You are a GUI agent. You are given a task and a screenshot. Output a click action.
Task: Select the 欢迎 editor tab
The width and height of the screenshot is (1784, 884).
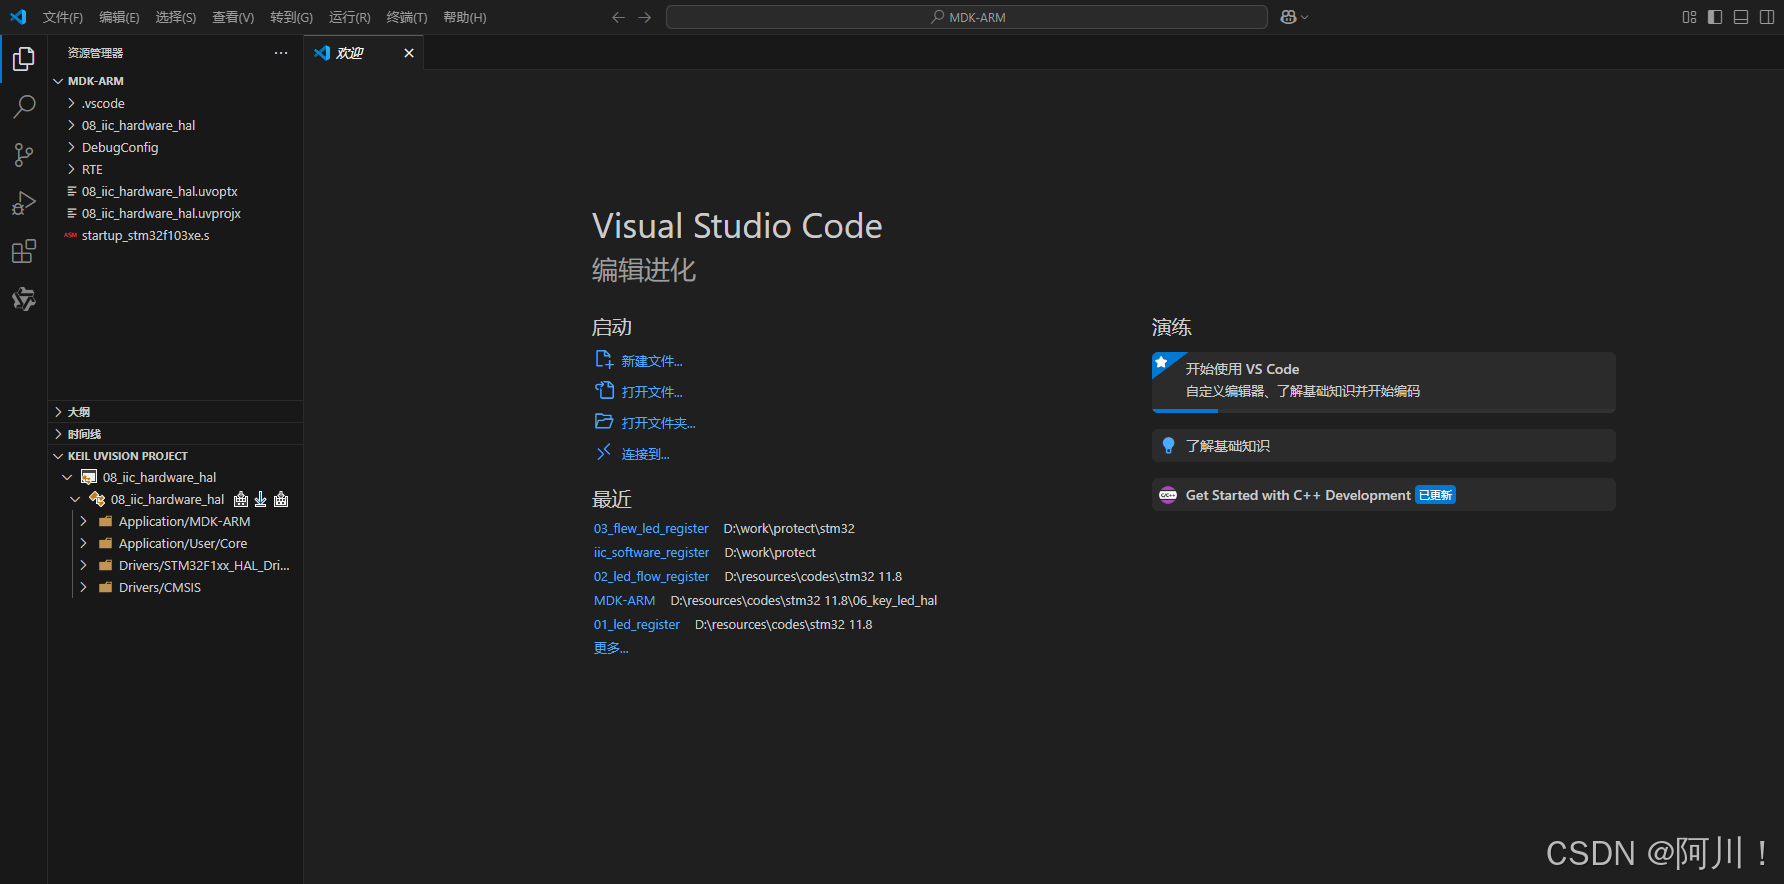(x=364, y=53)
